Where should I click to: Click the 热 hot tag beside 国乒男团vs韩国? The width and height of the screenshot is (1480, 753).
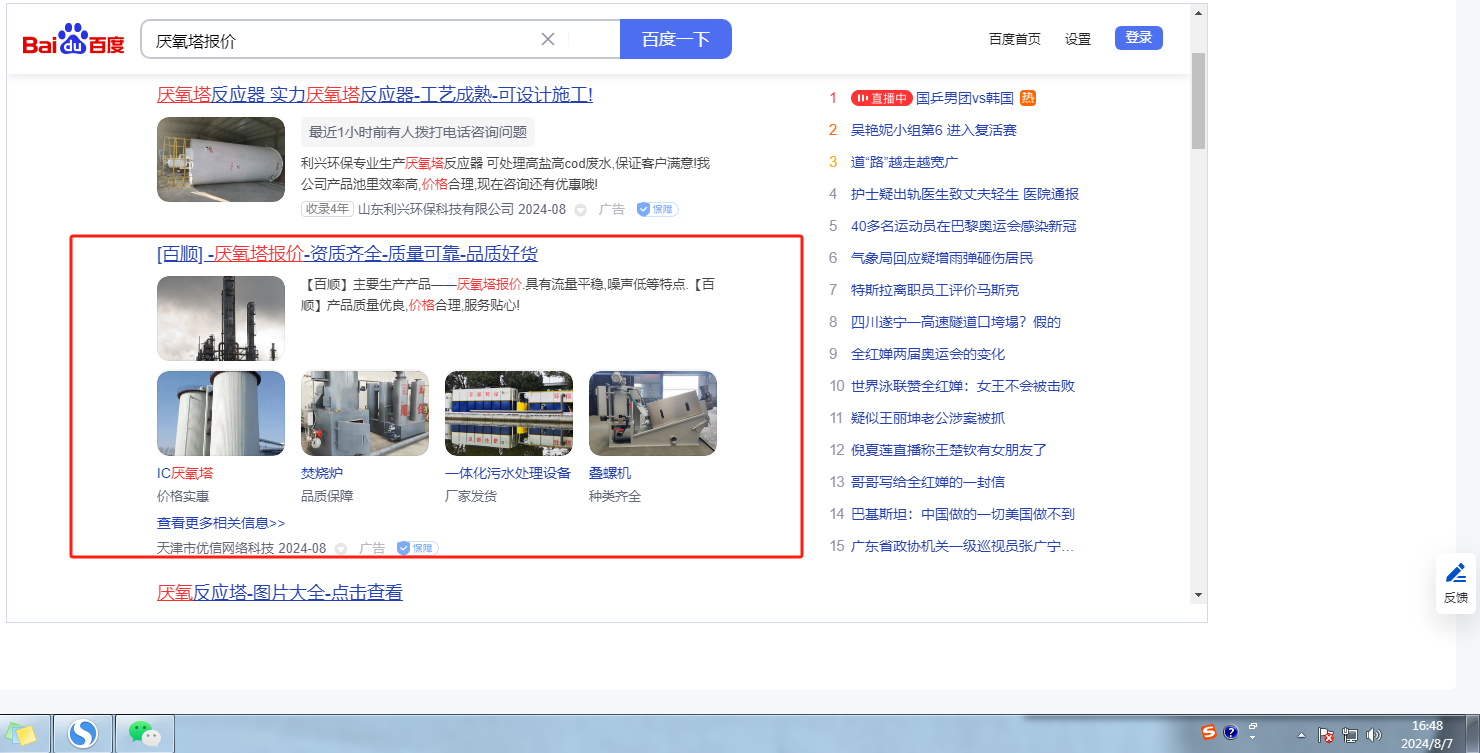[x=1028, y=98]
